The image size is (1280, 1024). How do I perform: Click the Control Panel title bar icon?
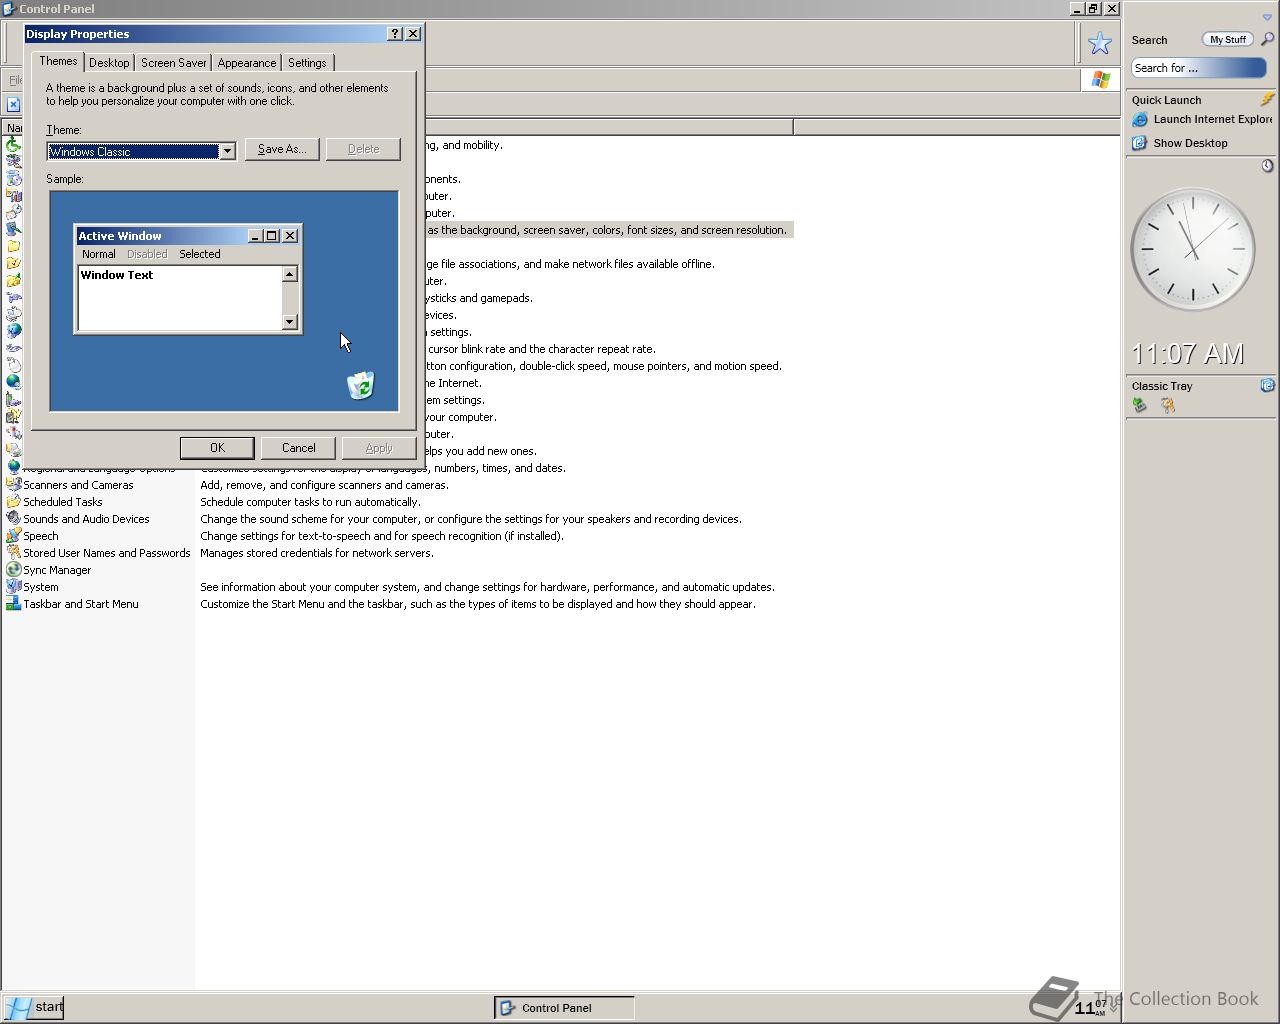tap(9, 9)
